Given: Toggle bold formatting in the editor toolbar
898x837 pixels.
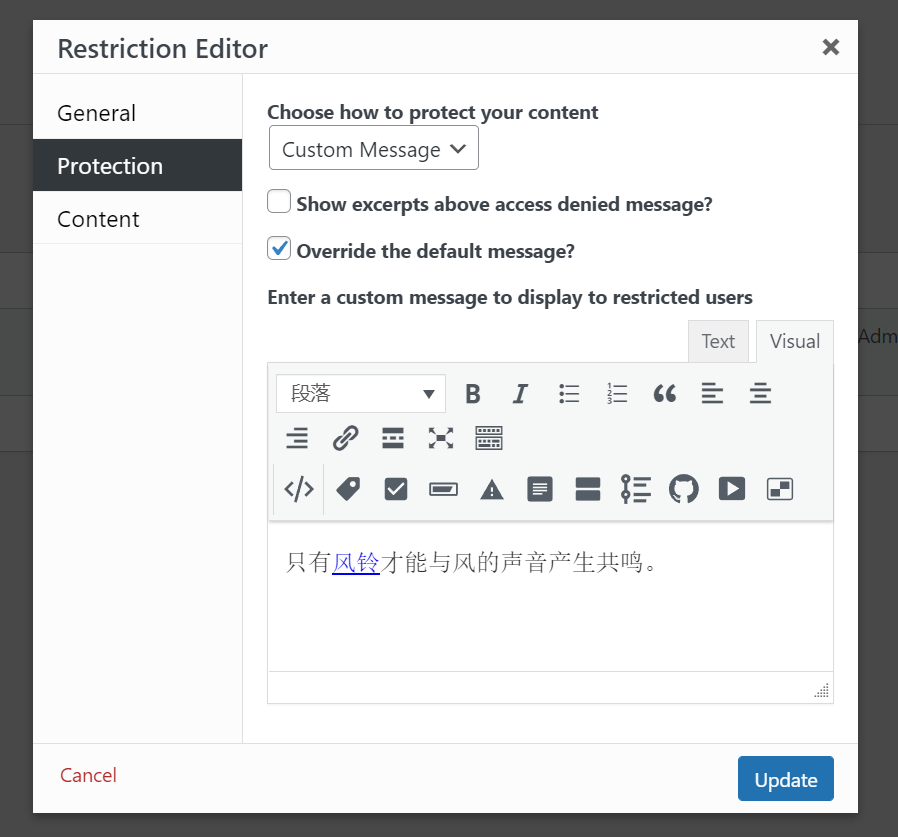Looking at the screenshot, I should point(472,394).
